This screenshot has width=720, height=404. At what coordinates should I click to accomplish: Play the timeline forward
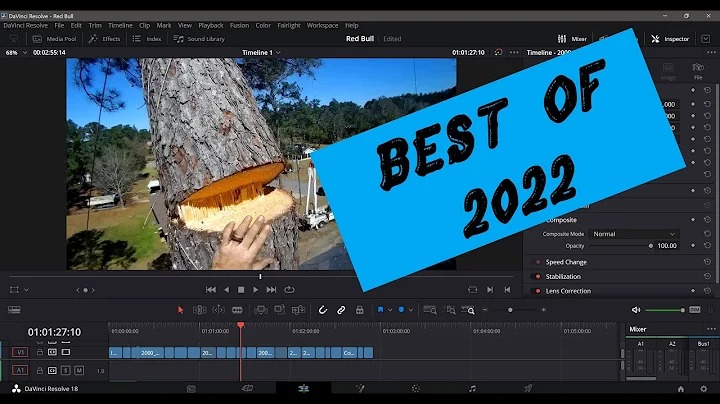click(256, 290)
